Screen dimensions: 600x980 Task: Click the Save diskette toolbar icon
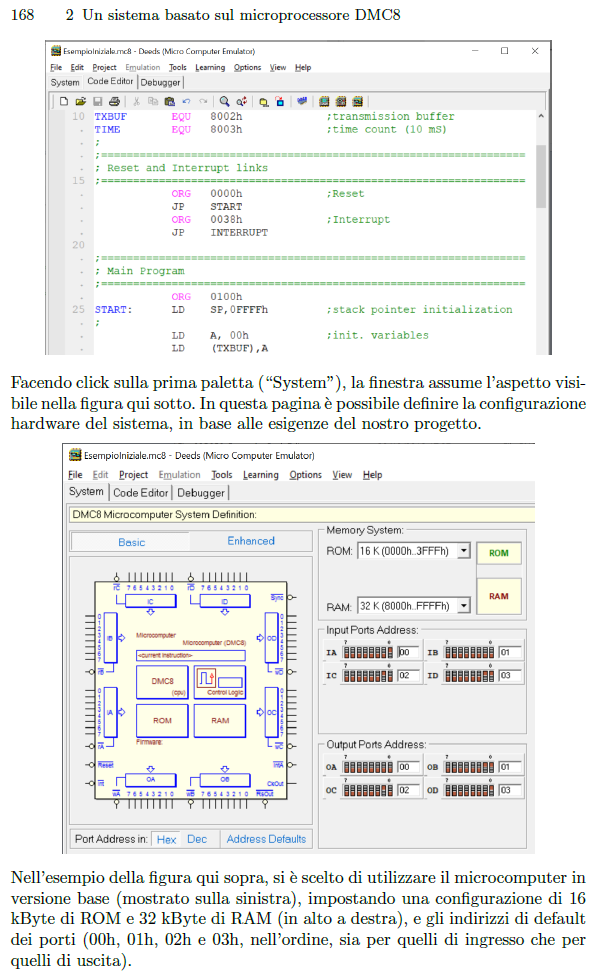98,101
